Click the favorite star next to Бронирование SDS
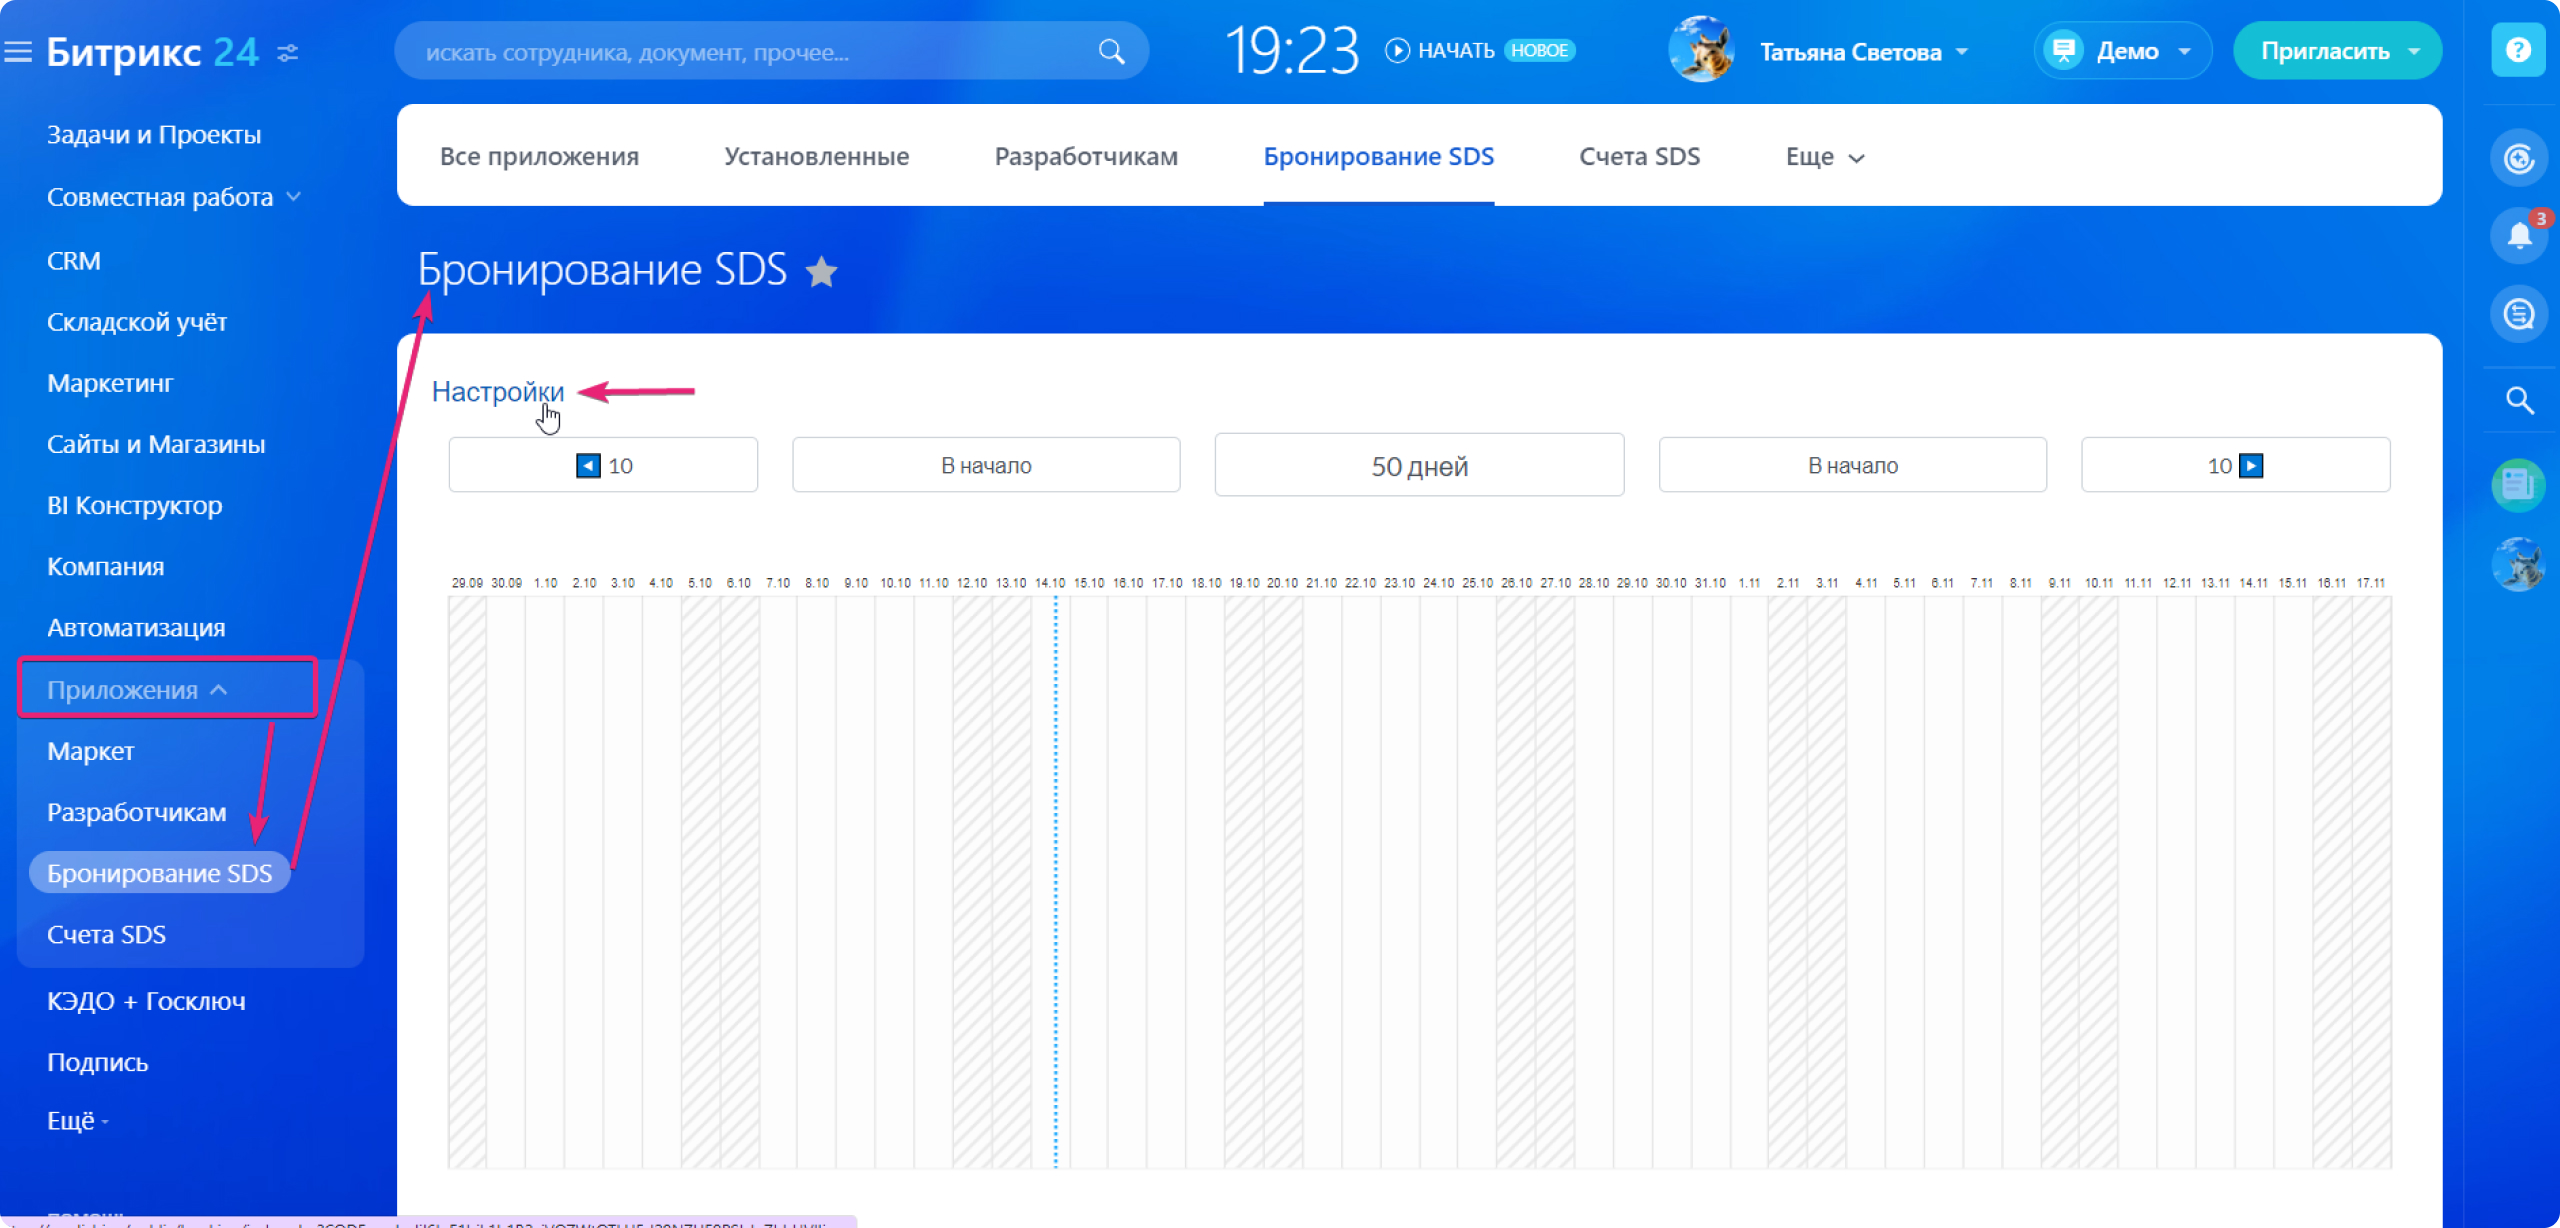2560x1228 pixels. pyautogui.click(x=821, y=271)
